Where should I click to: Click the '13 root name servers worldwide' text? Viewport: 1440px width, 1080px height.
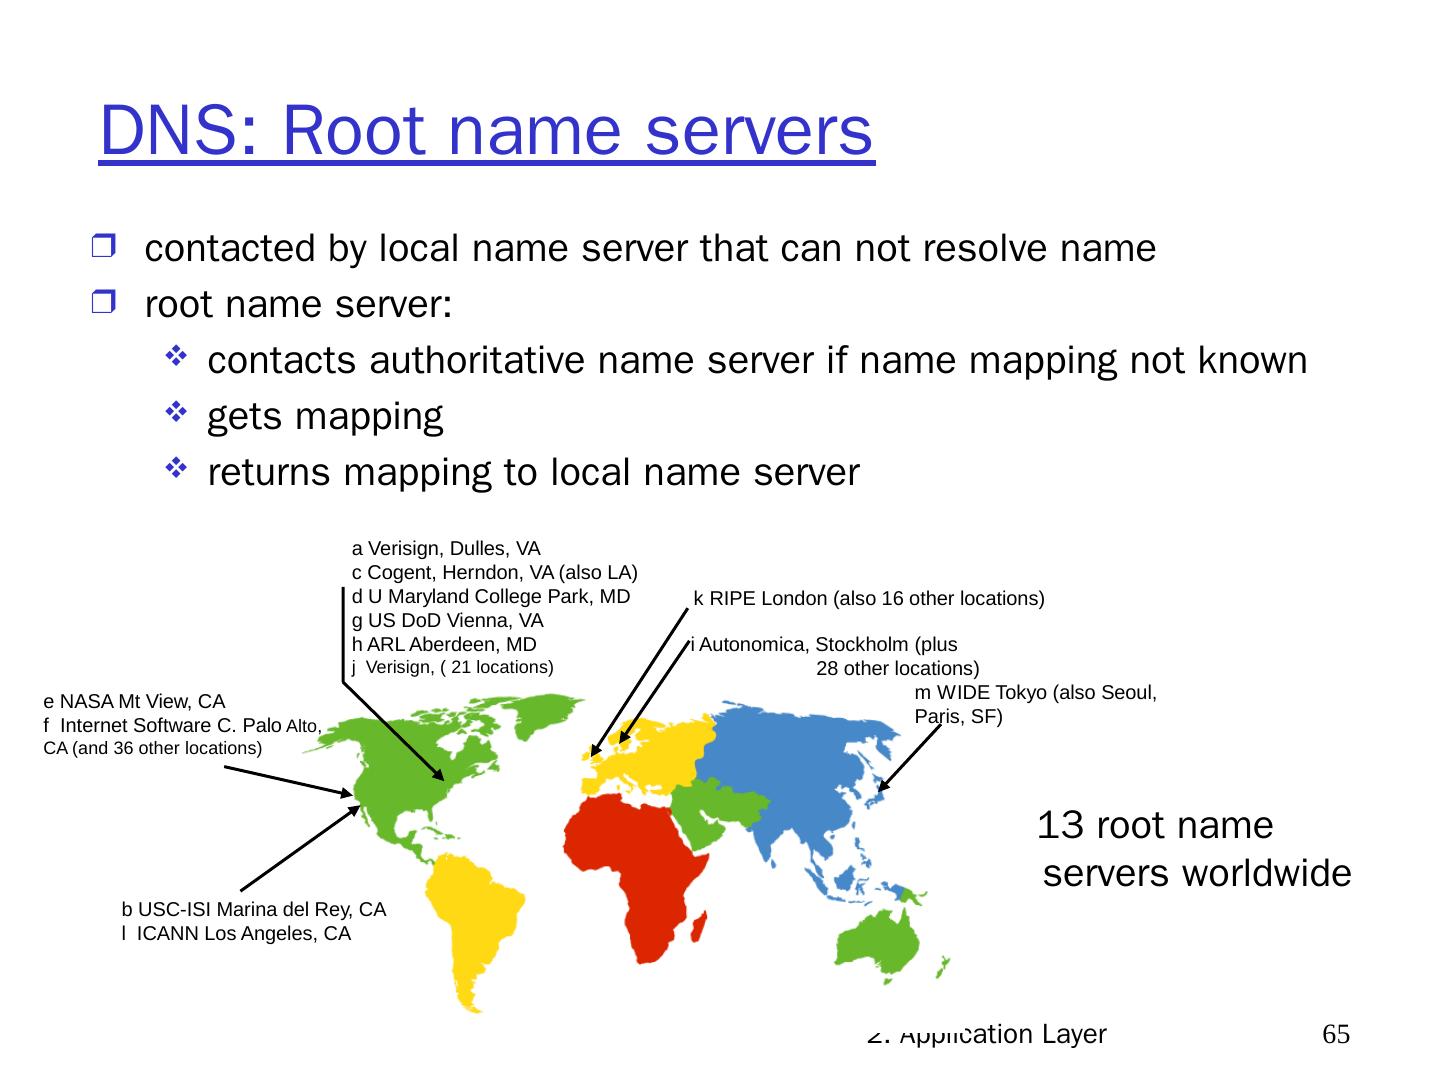(x=1194, y=850)
